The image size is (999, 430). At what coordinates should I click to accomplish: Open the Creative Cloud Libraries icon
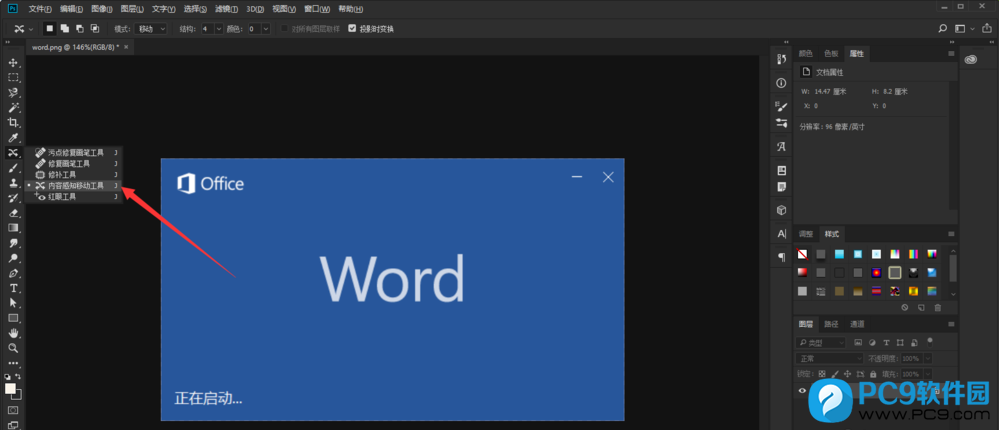(970, 59)
